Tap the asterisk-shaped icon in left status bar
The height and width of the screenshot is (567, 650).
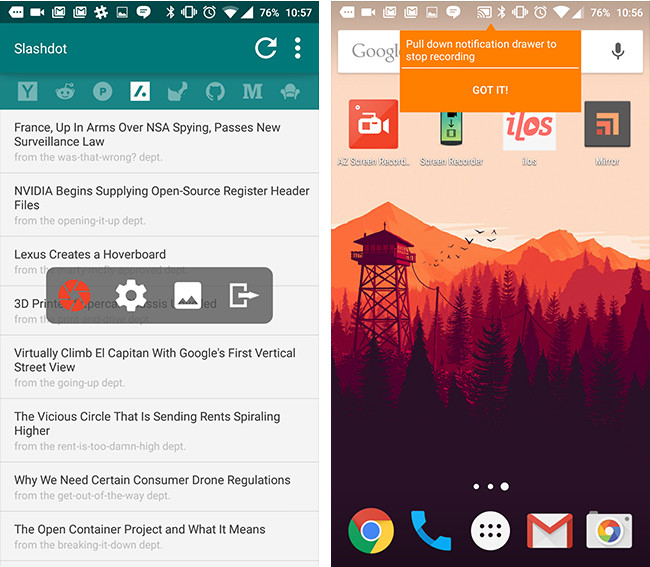101,12
